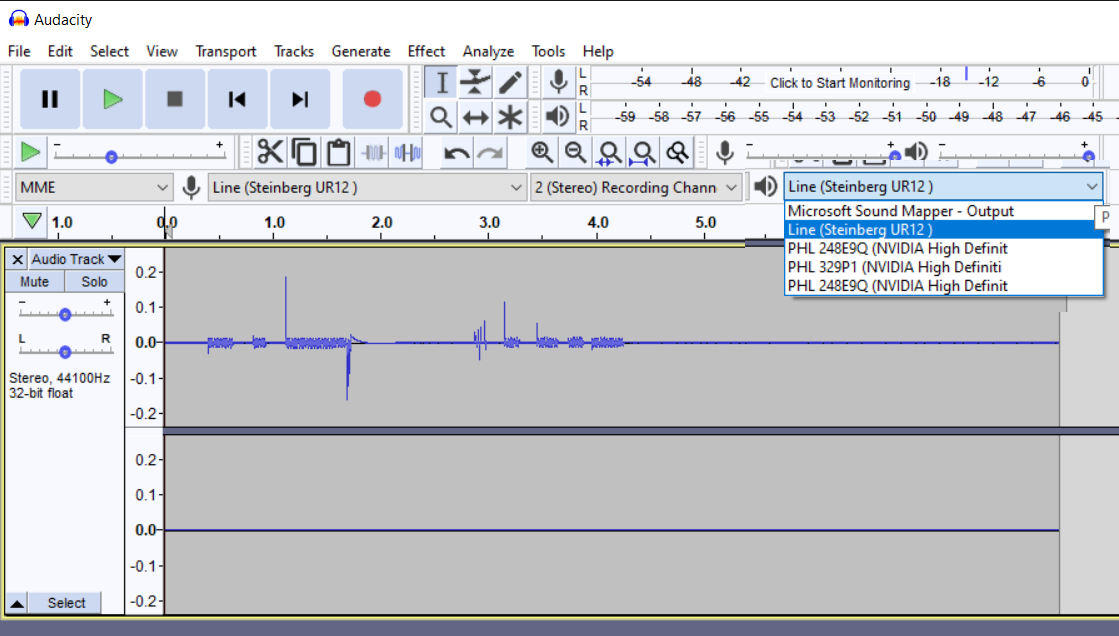Start playback with the green Play button
Image resolution: width=1119 pixels, height=636 pixels.
click(x=112, y=99)
